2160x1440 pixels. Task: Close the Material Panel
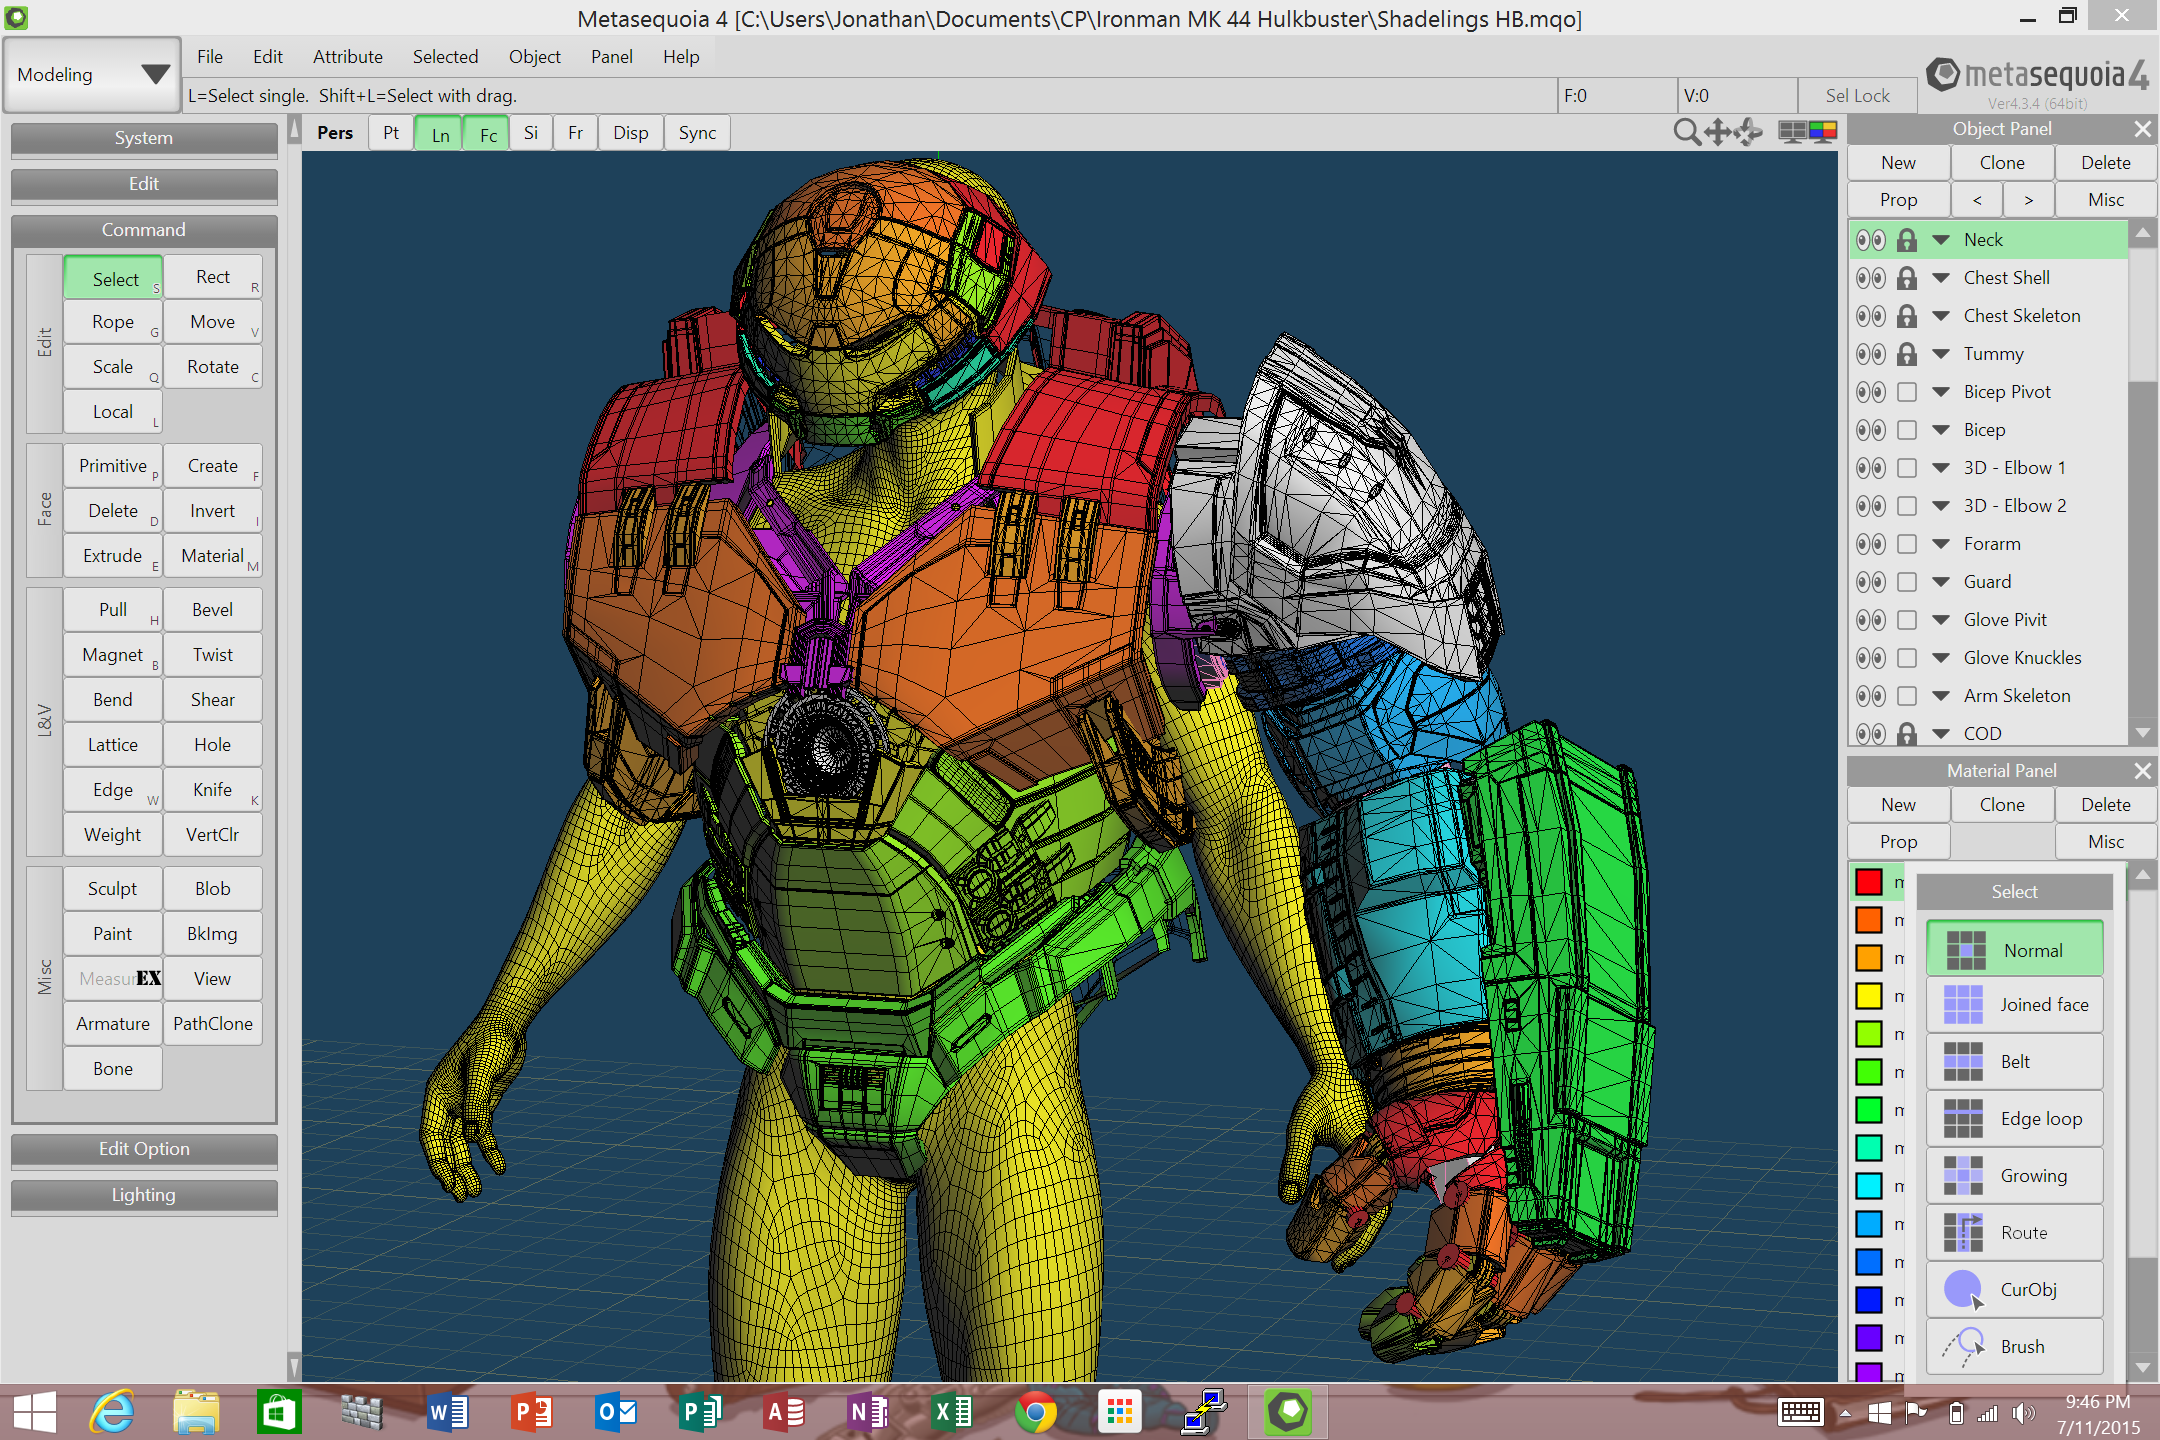click(2142, 771)
